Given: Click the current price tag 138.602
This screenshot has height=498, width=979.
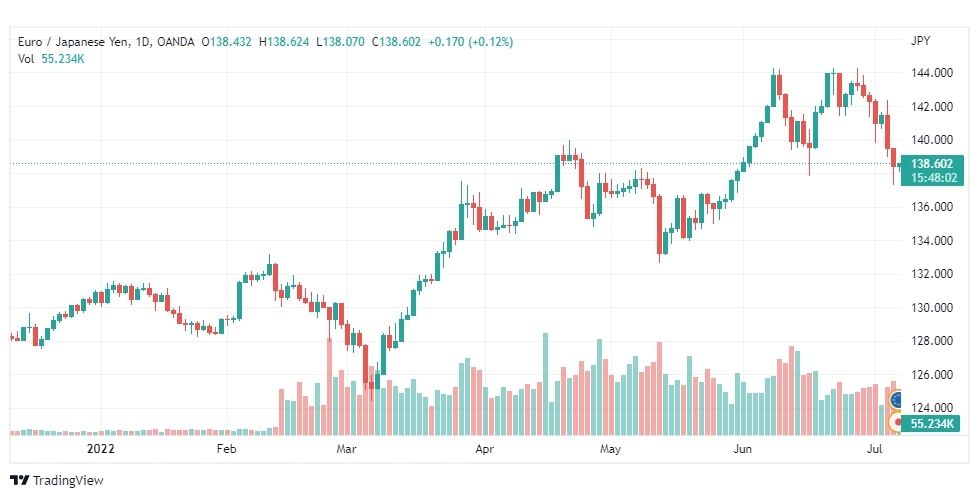Looking at the screenshot, I should point(932,164).
